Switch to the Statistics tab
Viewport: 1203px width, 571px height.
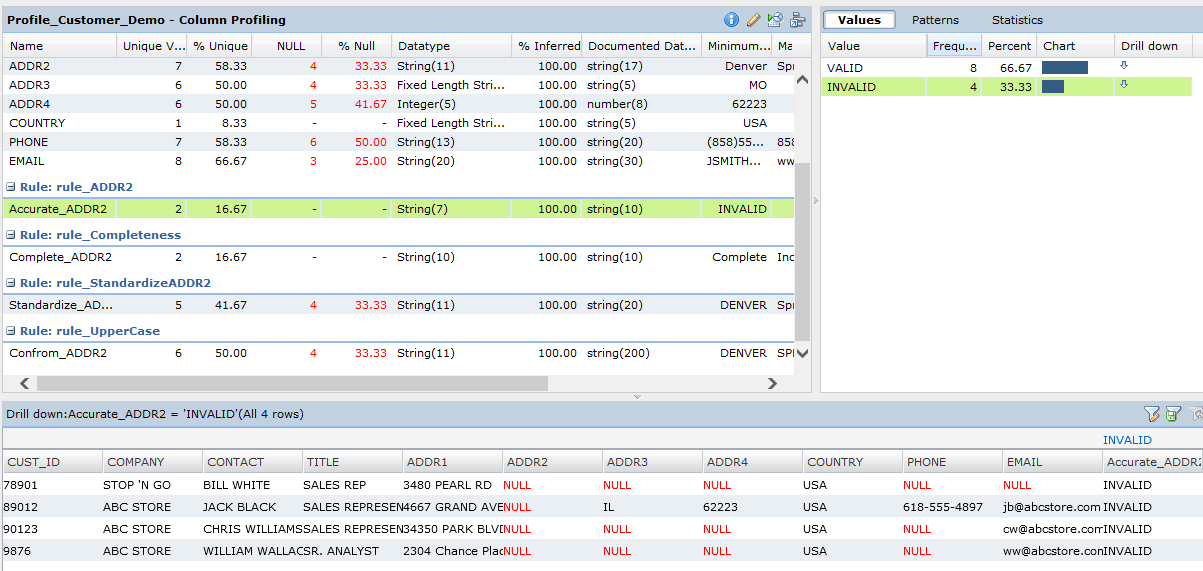(x=1017, y=20)
